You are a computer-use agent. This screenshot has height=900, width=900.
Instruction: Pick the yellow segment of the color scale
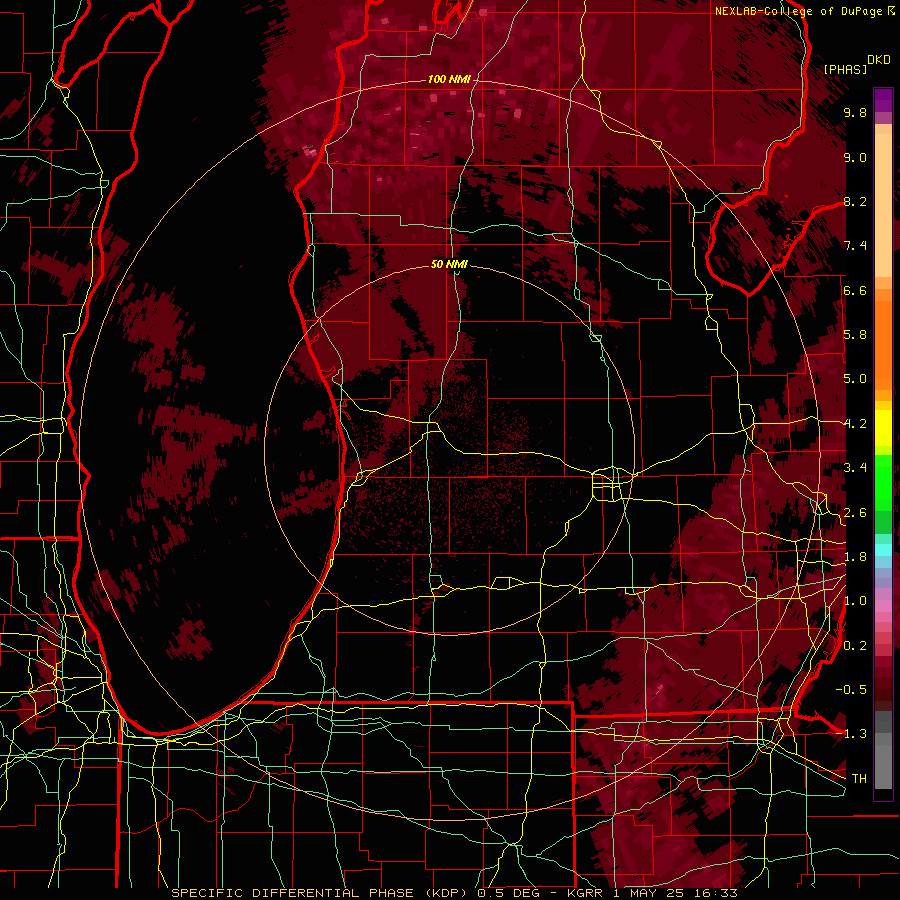point(883,428)
